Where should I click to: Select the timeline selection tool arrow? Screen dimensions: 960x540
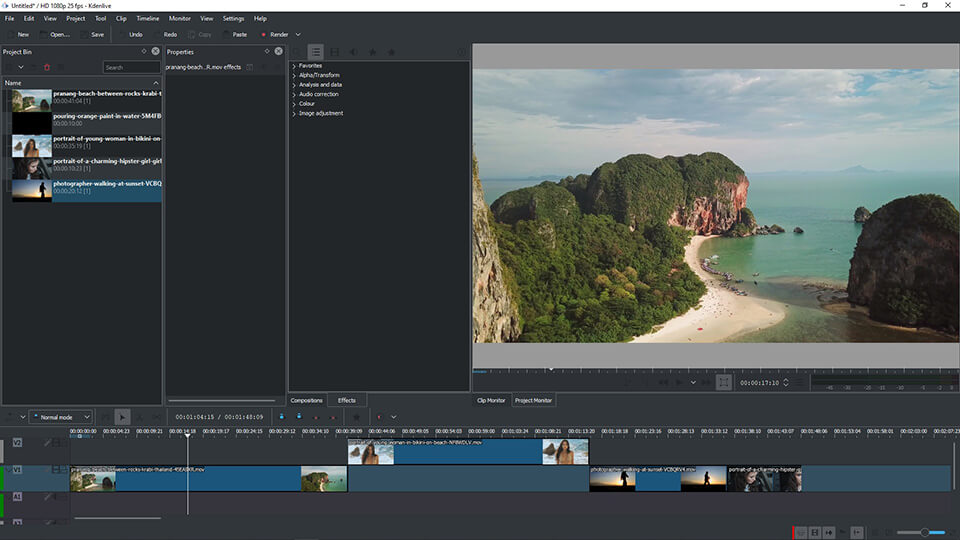(x=121, y=417)
